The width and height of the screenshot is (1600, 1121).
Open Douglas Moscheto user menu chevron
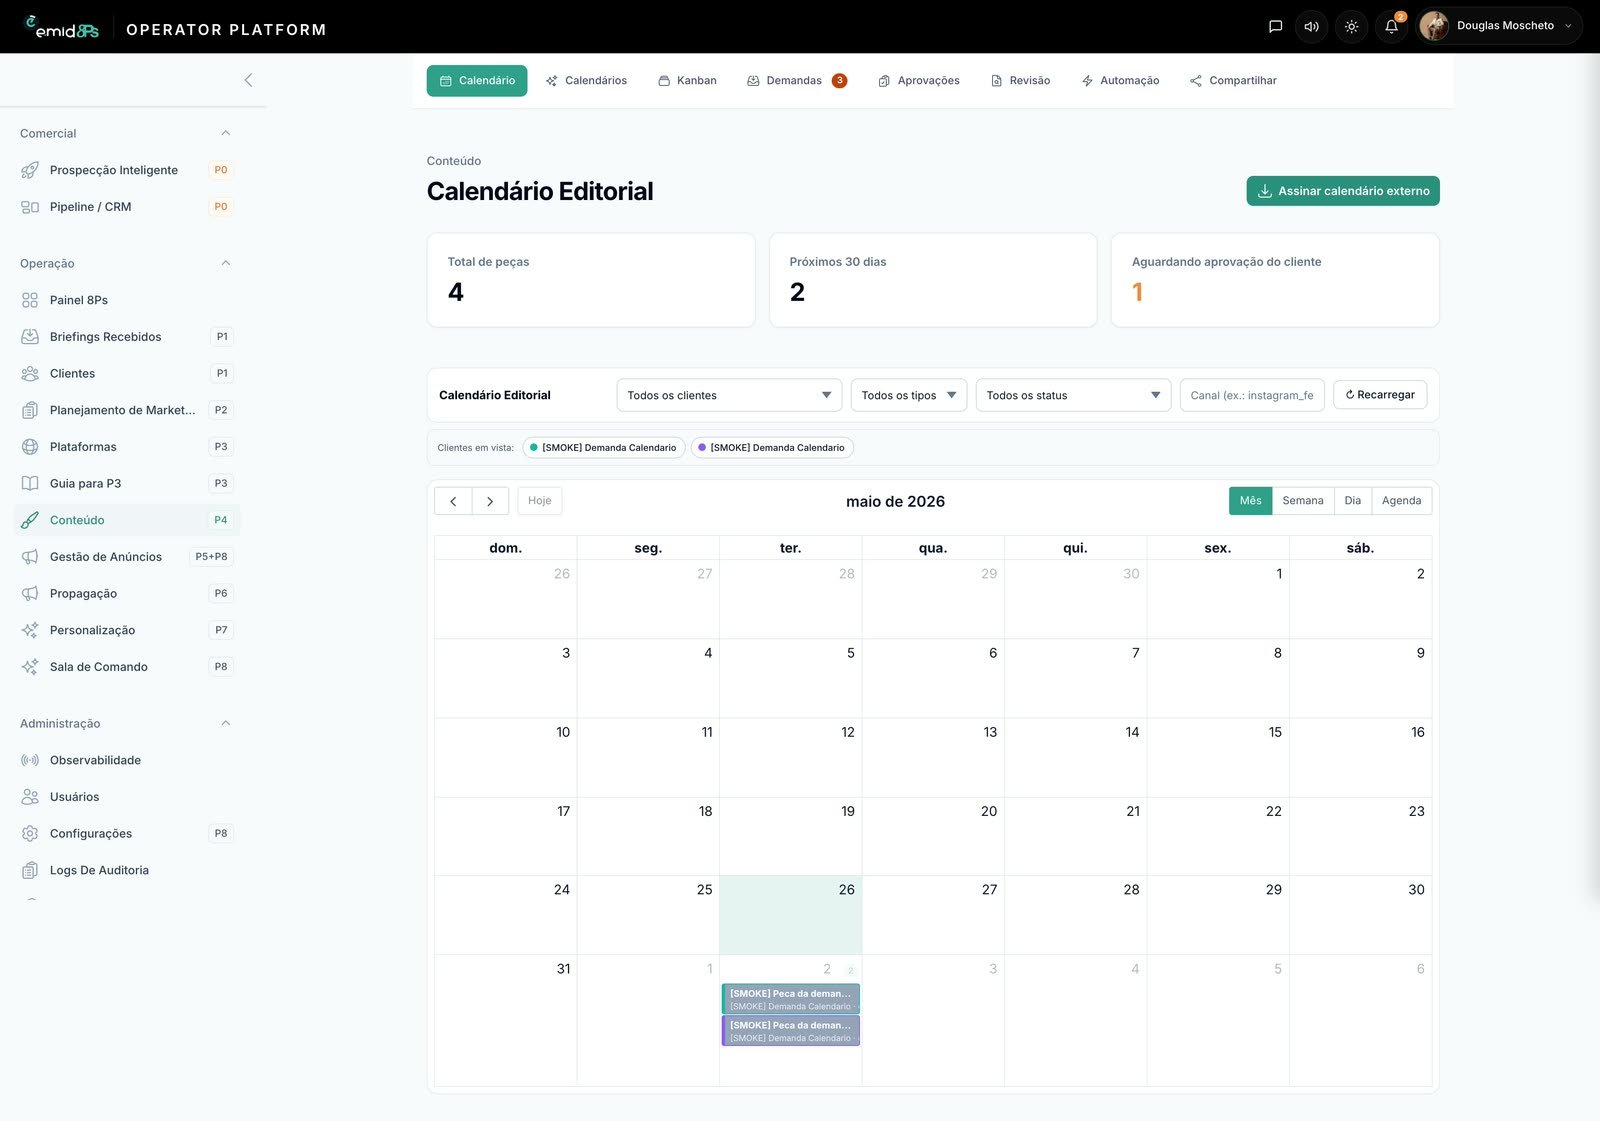click(x=1568, y=26)
